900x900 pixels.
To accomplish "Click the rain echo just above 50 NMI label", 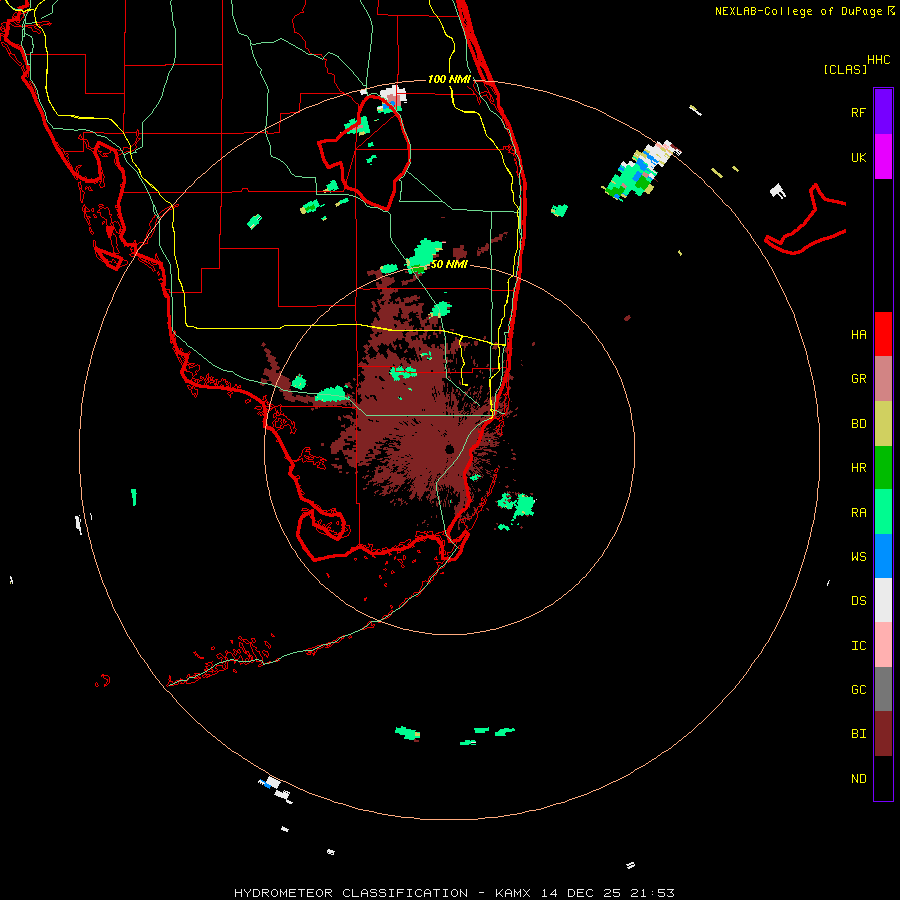I will click(426, 254).
